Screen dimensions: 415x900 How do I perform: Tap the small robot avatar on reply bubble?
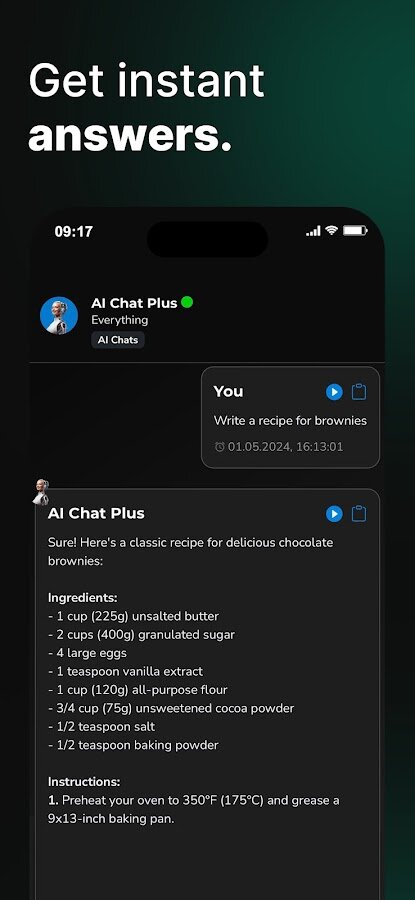41,492
